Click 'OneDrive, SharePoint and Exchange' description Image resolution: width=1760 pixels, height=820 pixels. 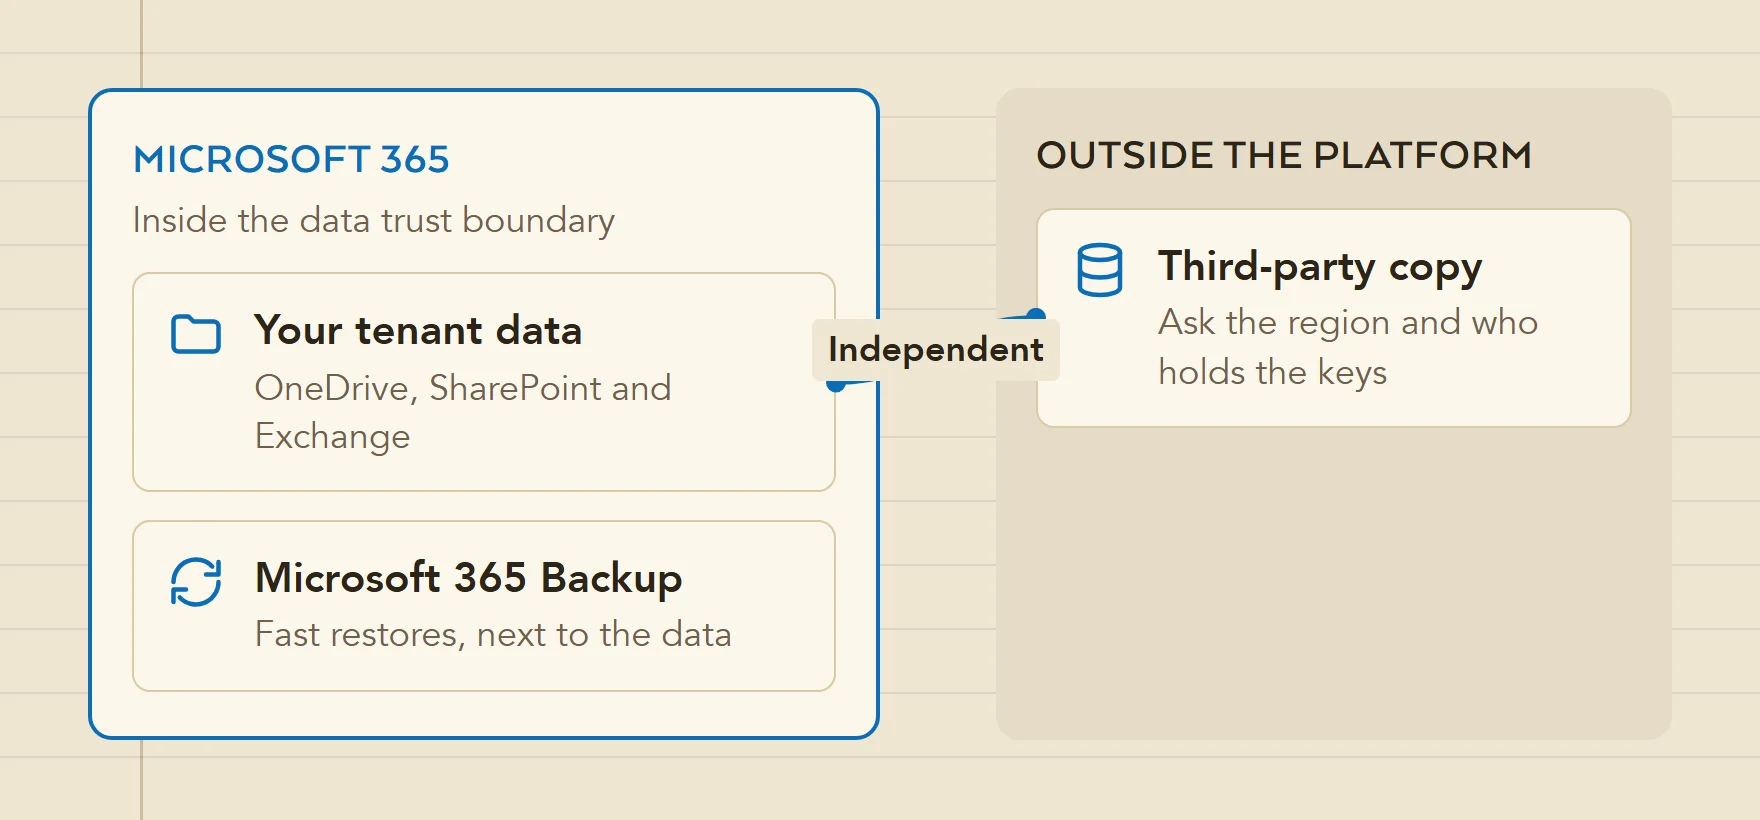(x=463, y=412)
